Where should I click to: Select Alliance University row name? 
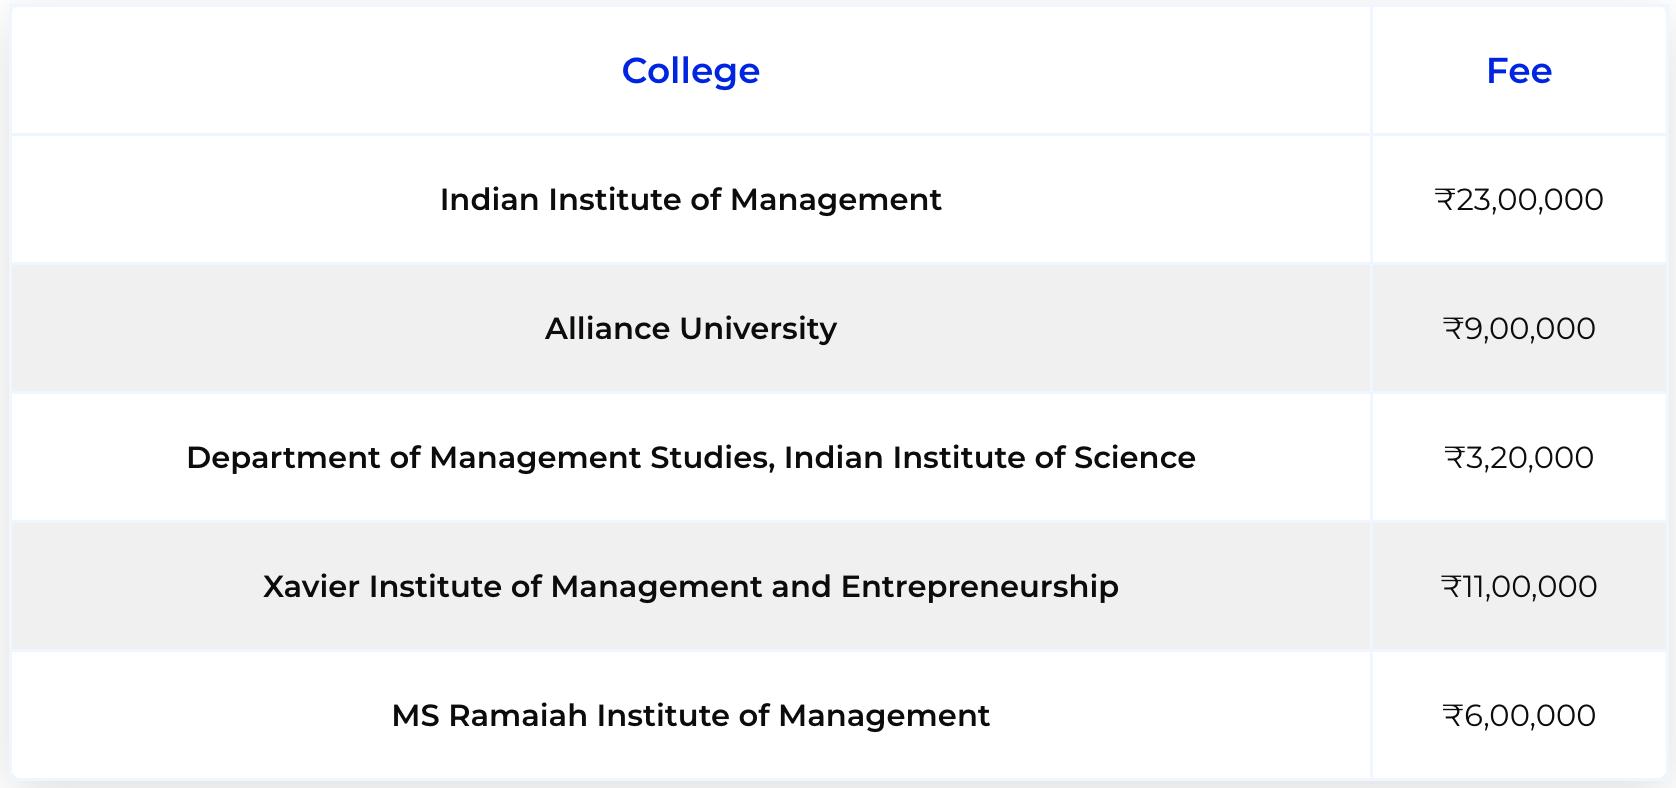[x=690, y=328]
